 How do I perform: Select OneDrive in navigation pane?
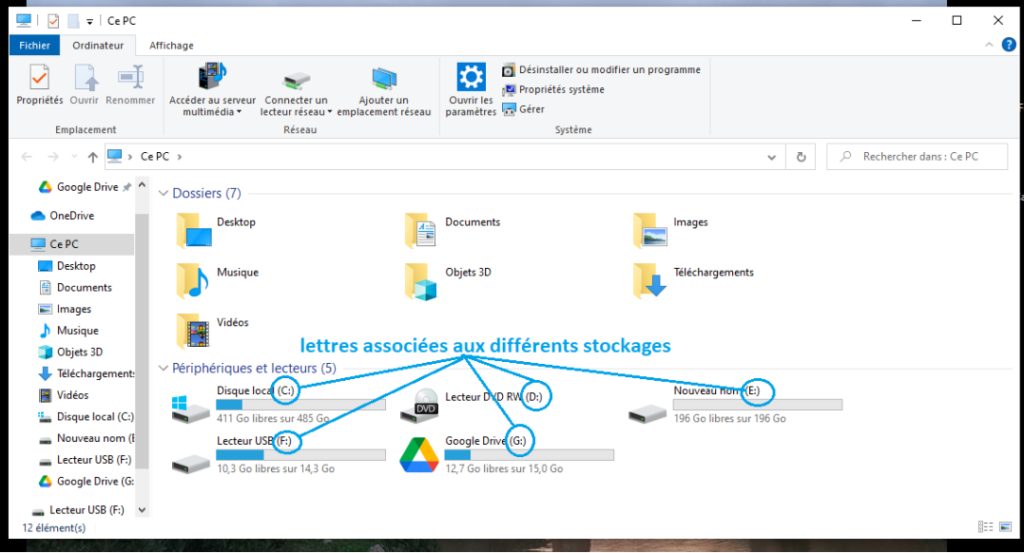tap(63, 215)
